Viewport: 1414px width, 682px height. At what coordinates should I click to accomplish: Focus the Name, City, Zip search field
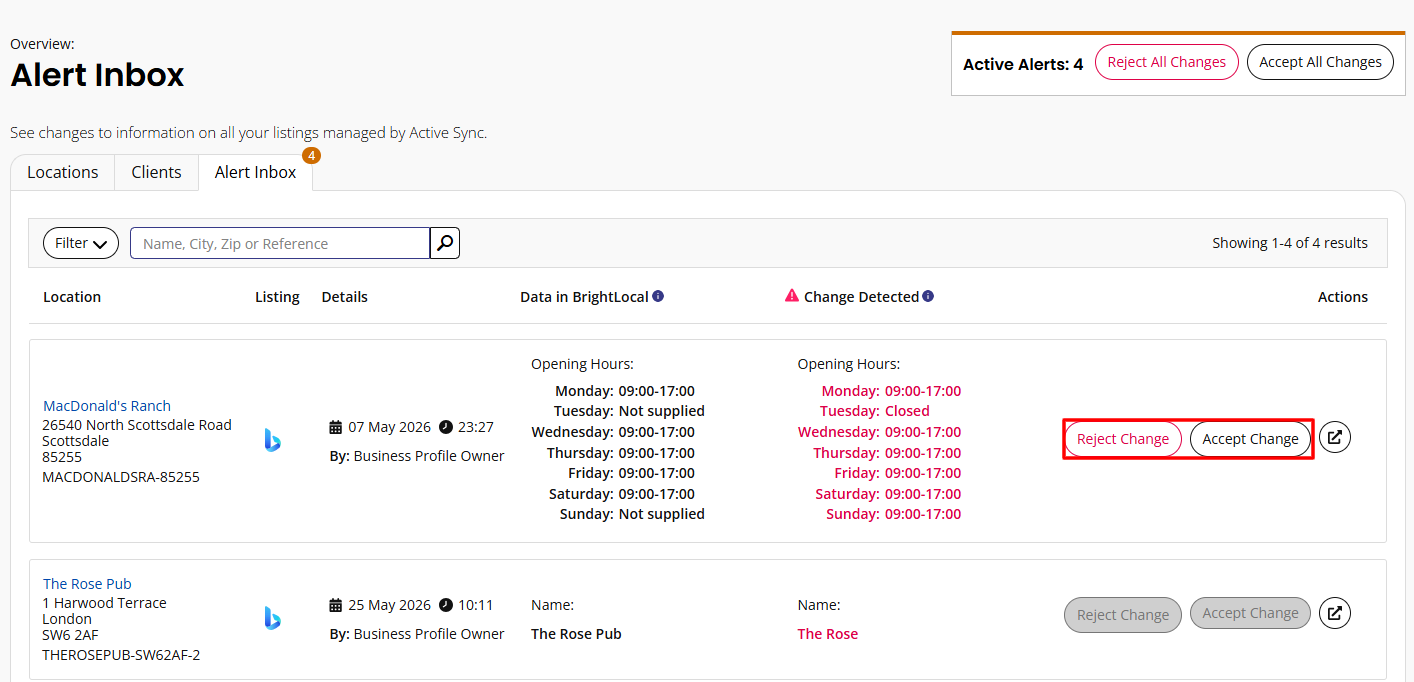point(280,243)
